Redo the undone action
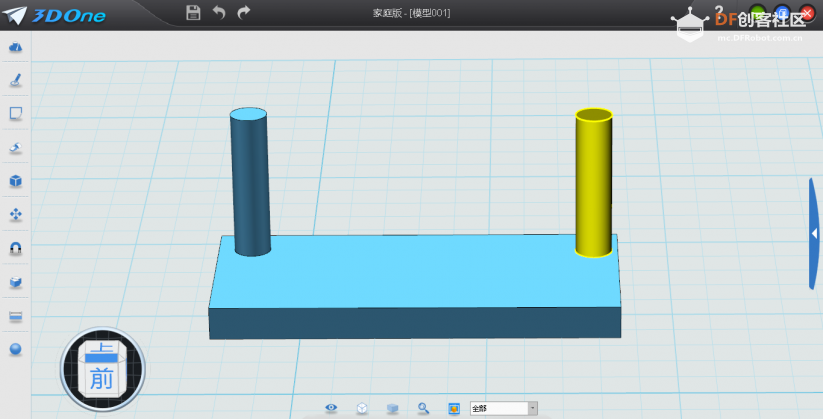Viewport: 823px width, 419px height. tap(244, 13)
